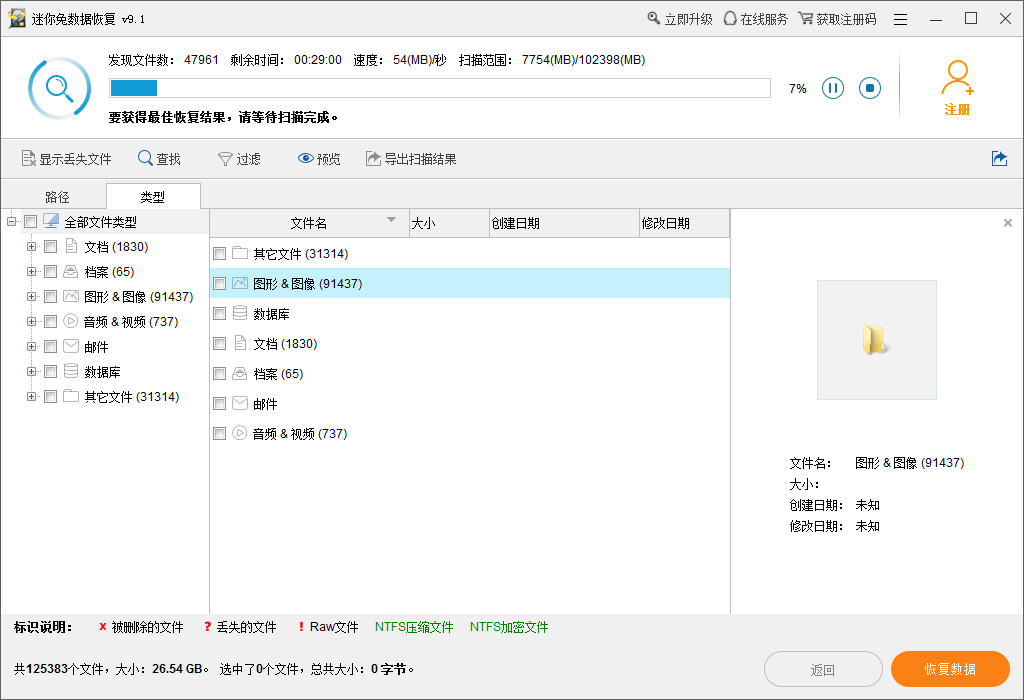Click the 图形 & 图像 icon in tree
This screenshot has height=700, width=1024.
click(x=71, y=296)
